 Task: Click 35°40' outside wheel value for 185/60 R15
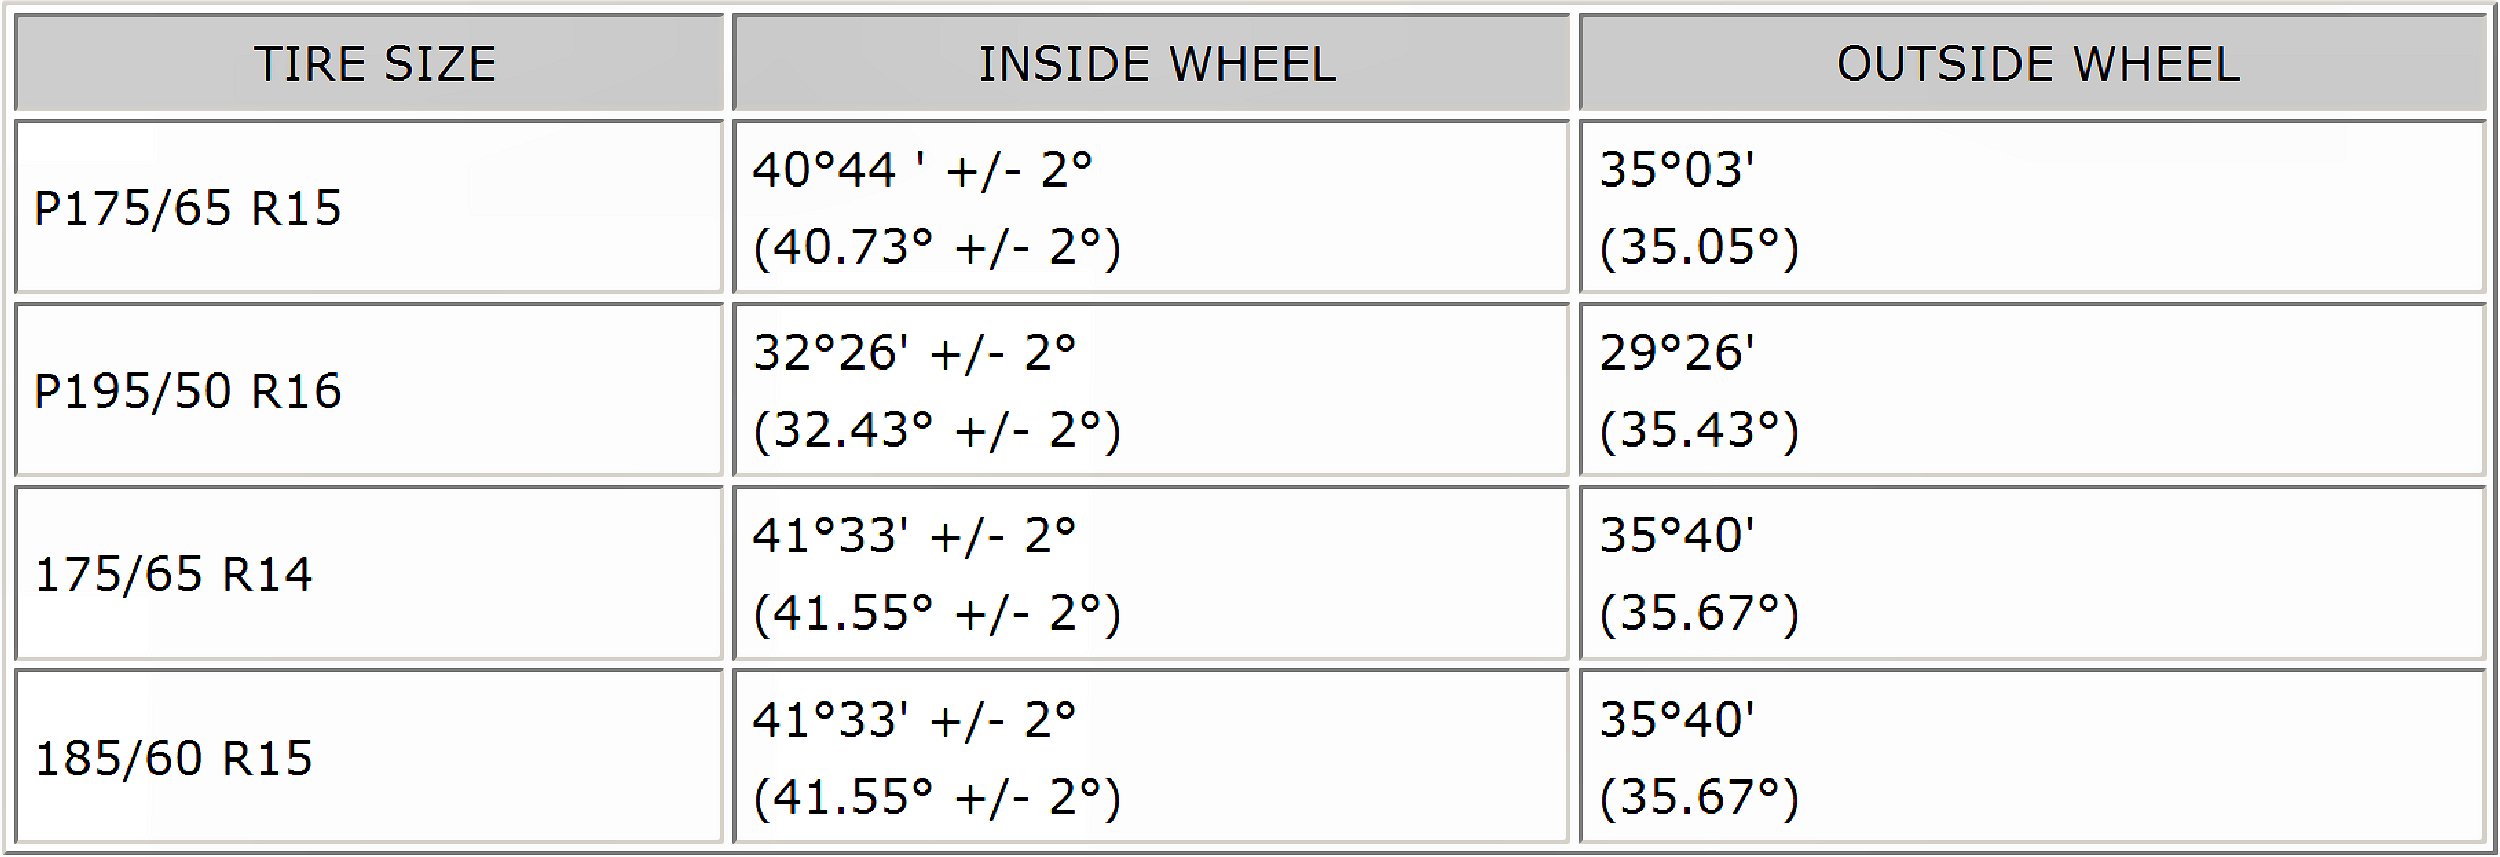pos(1677,720)
